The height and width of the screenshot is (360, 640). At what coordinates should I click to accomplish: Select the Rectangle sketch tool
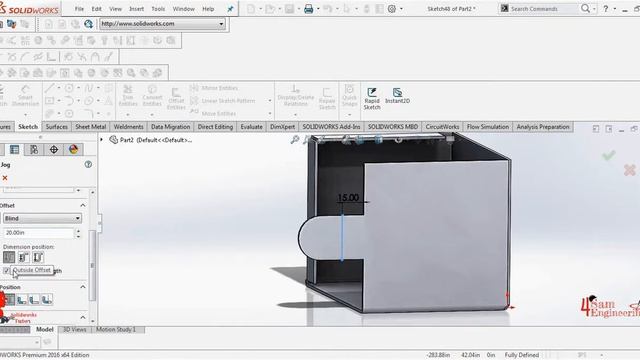point(49,100)
